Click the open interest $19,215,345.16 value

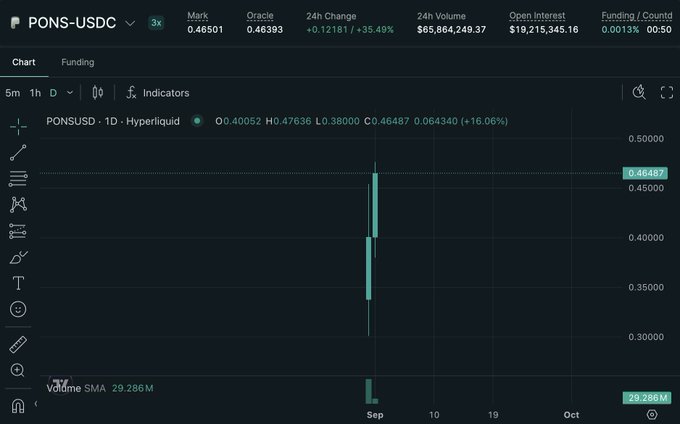point(544,29)
